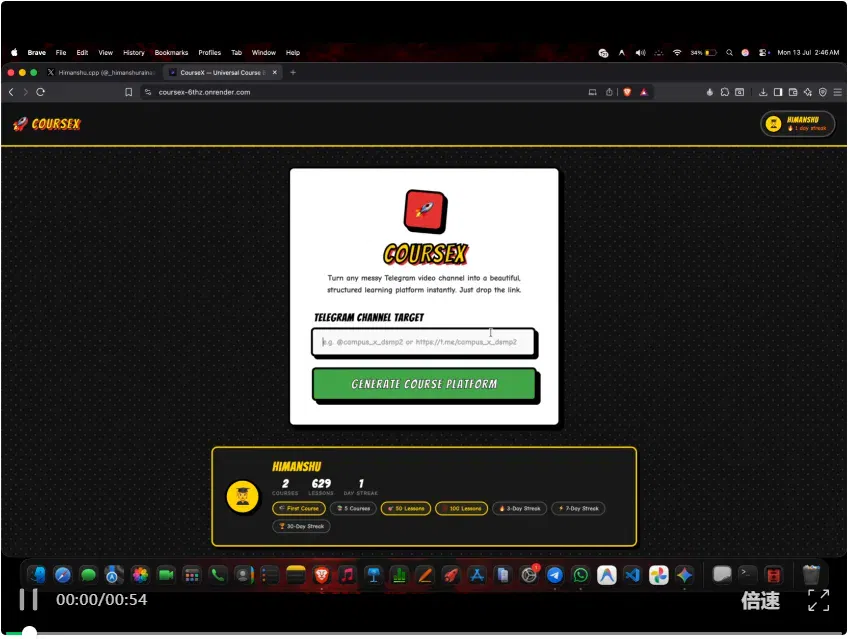
Task: Open browser downloads
Action: pyautogui.click(x=763, y=92)
